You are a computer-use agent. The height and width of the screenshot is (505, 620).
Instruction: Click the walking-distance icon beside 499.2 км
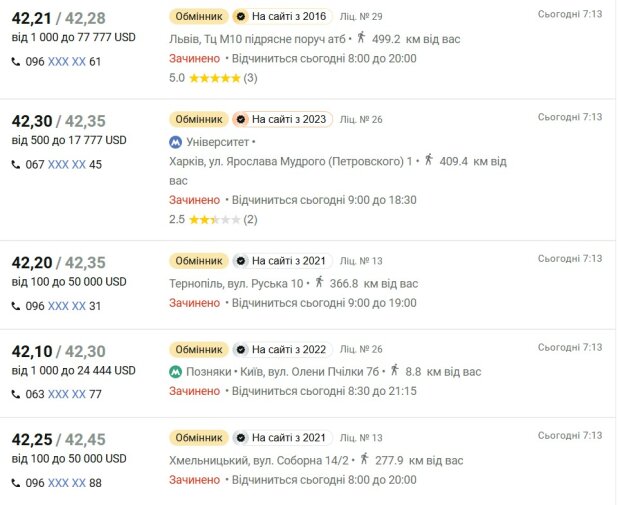[361, 37]
